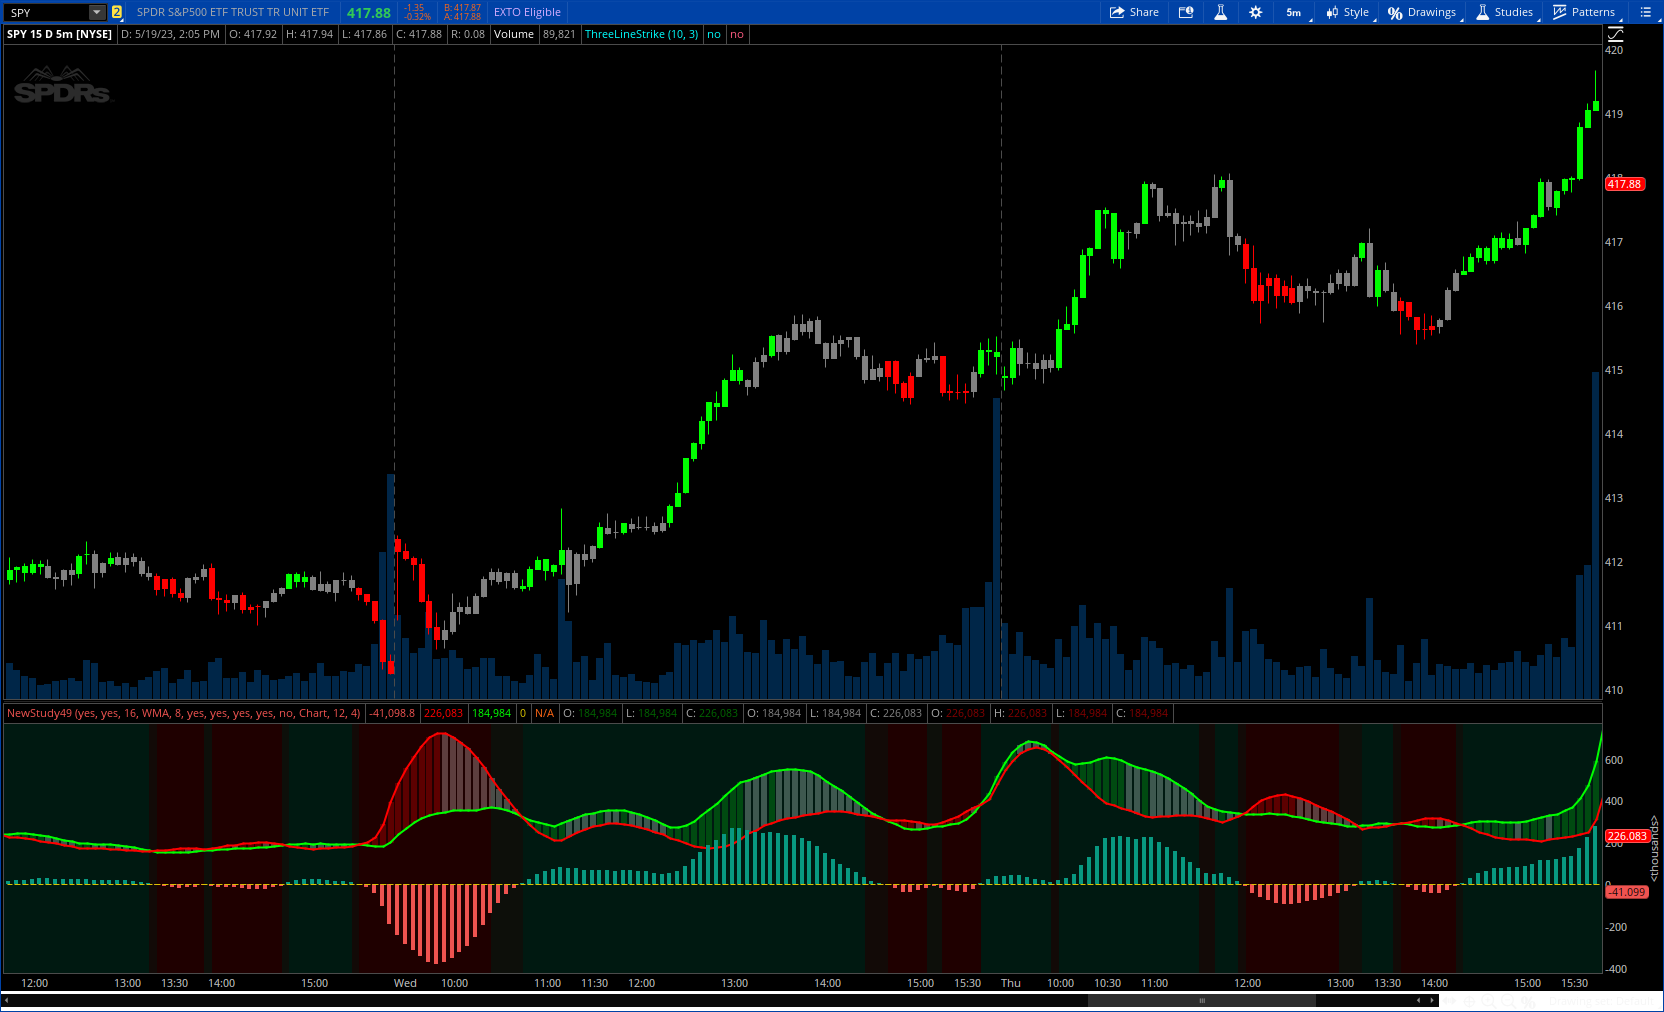Open the product depth book icon

1186,12
